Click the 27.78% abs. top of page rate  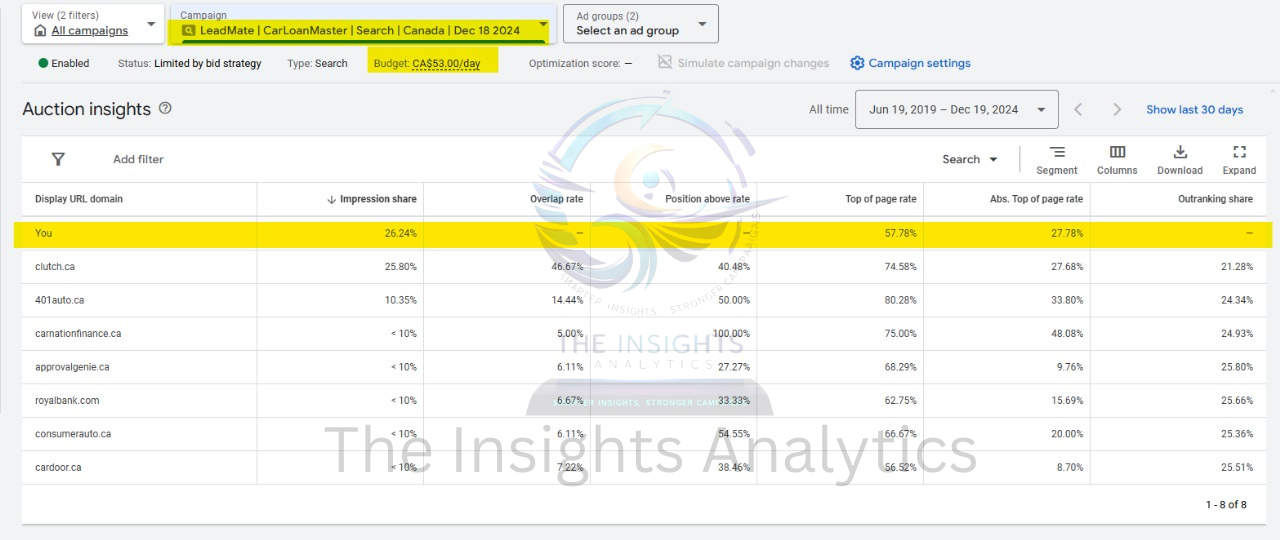coord(1066,233)
